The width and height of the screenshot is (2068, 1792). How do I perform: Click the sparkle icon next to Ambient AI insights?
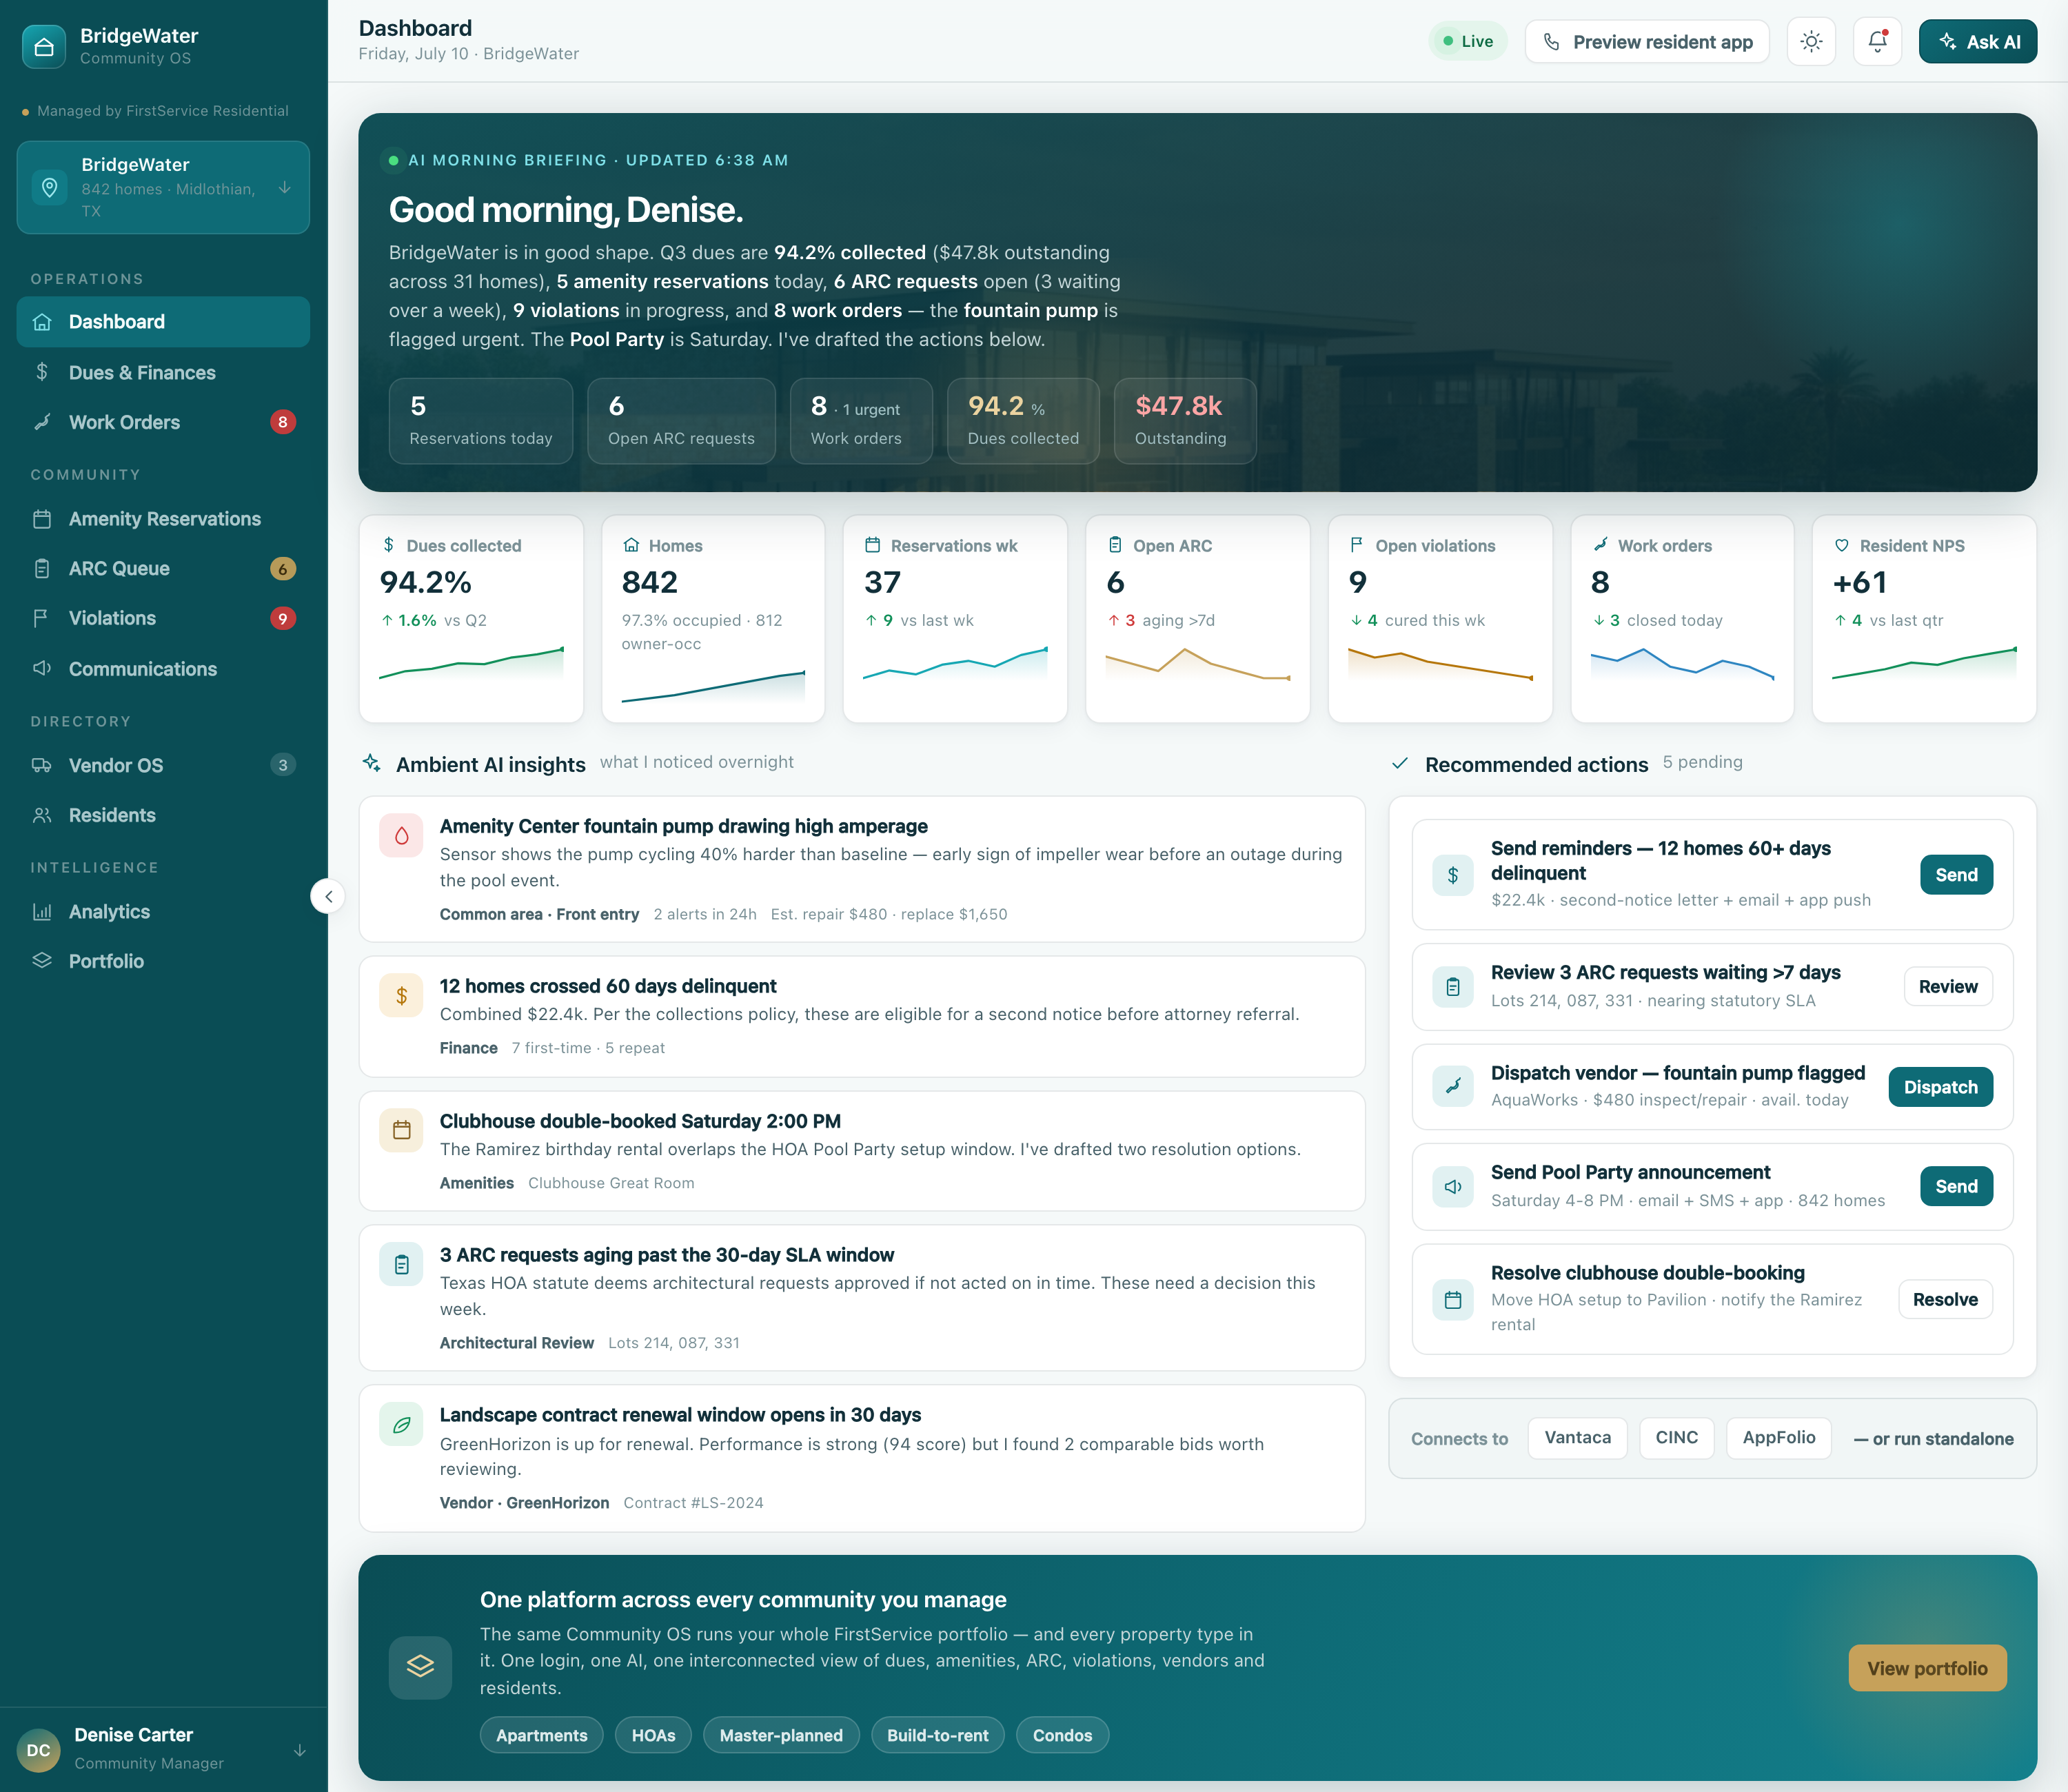click(x=371, y=763)
